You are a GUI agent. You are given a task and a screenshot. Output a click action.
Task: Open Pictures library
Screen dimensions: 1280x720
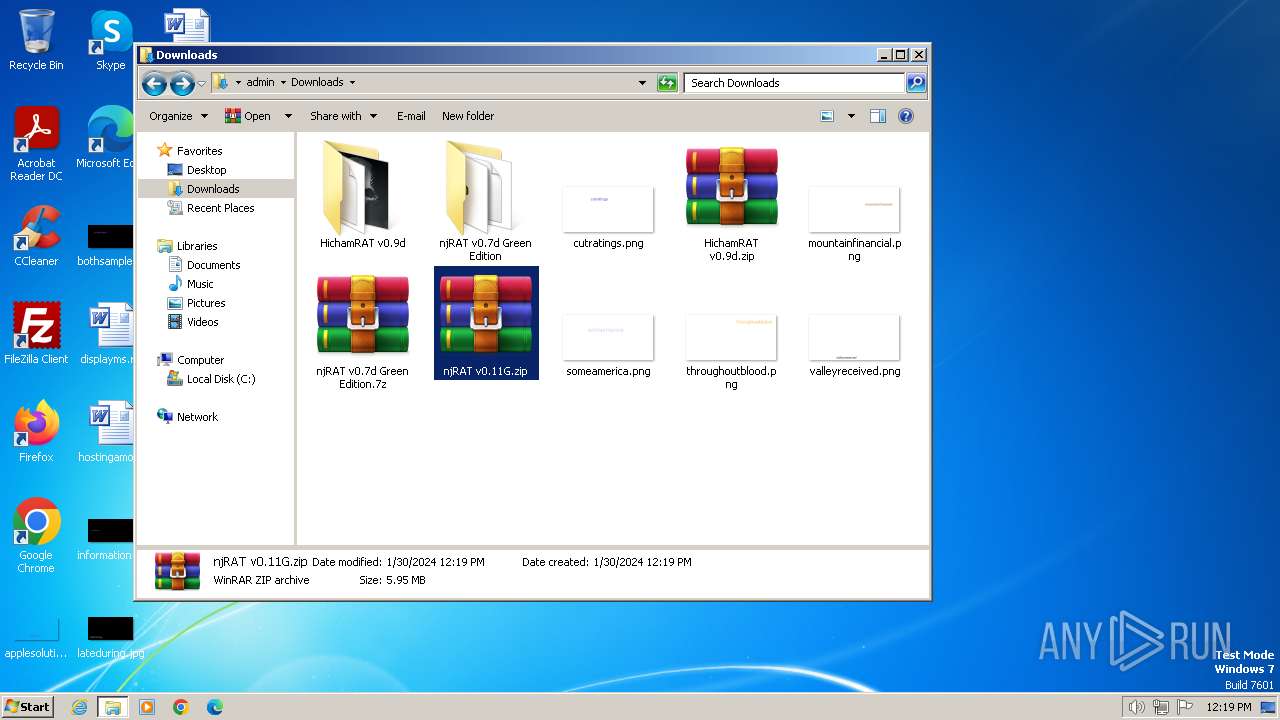(206, 303)
